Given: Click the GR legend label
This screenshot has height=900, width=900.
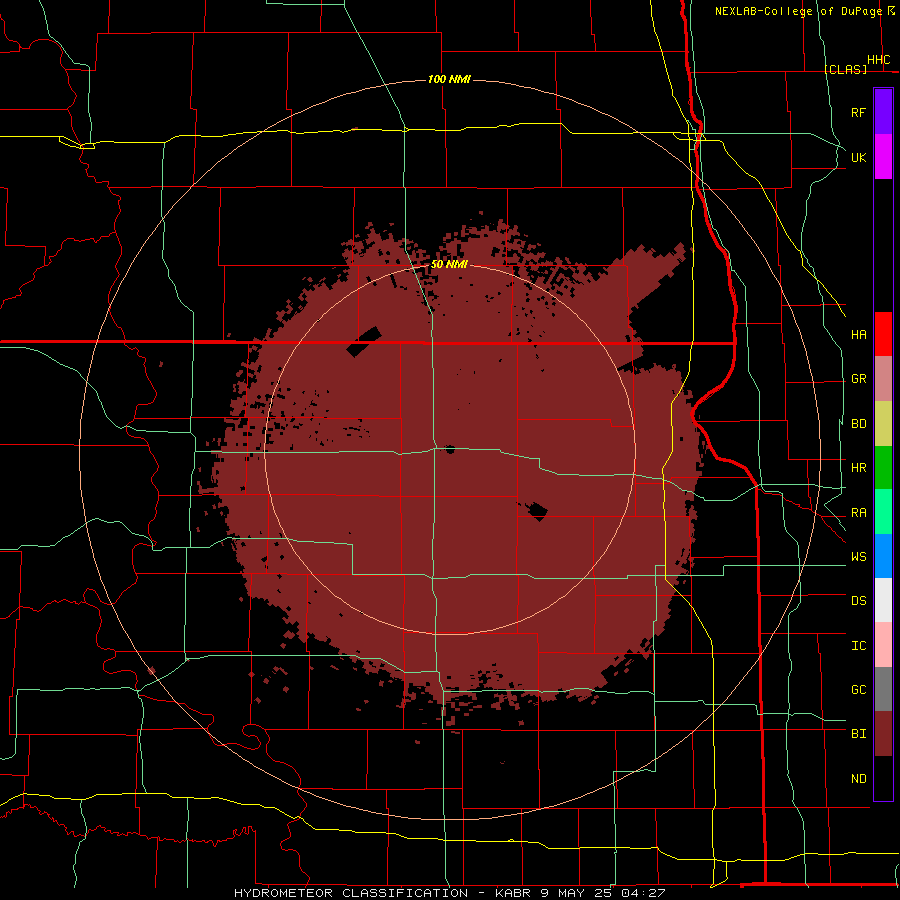Looking at the screenshot, I should click(x=858, y=379).
